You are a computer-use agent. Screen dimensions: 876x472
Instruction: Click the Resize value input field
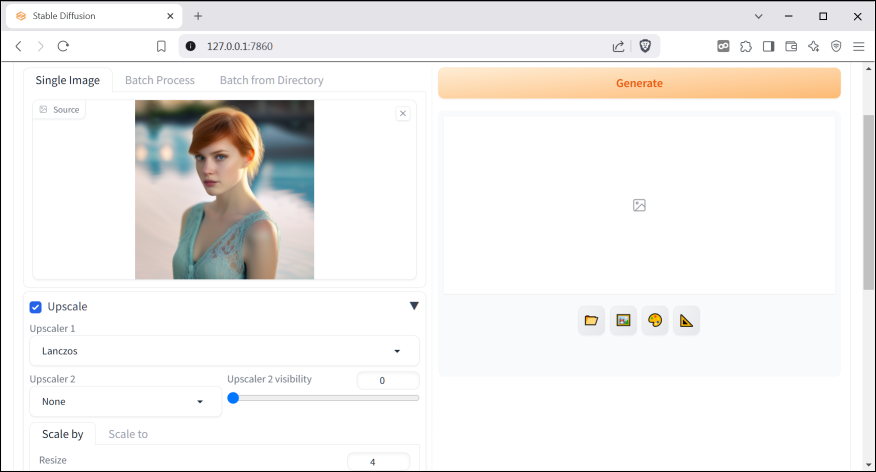[x=378, y=462]
